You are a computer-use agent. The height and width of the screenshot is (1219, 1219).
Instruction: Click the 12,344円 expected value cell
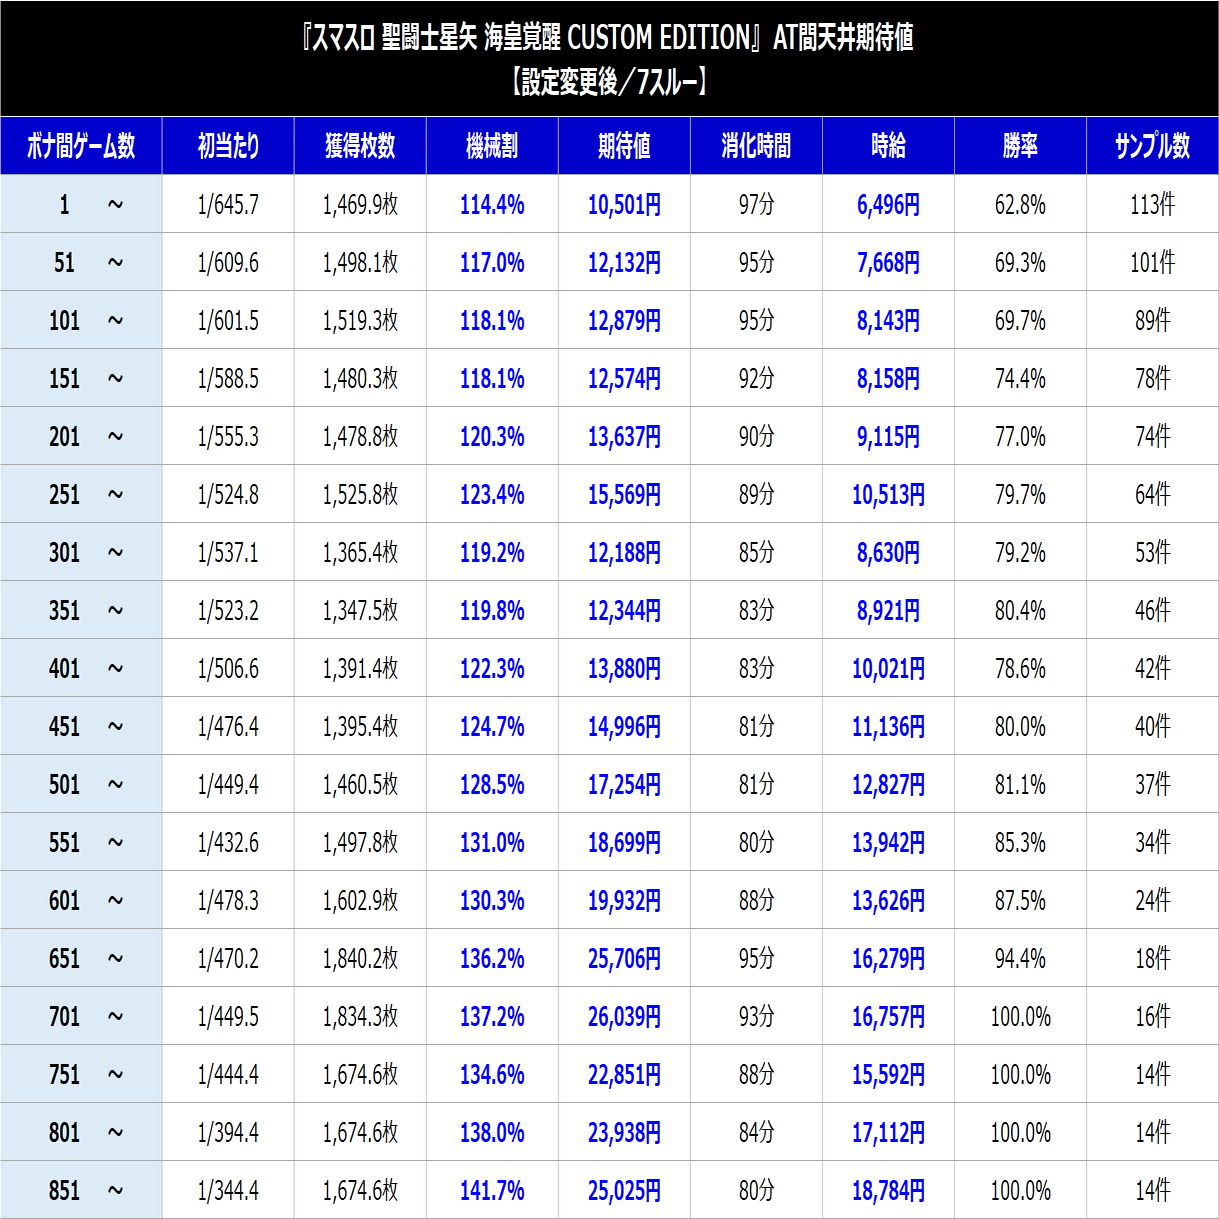(x=624, y=610)
